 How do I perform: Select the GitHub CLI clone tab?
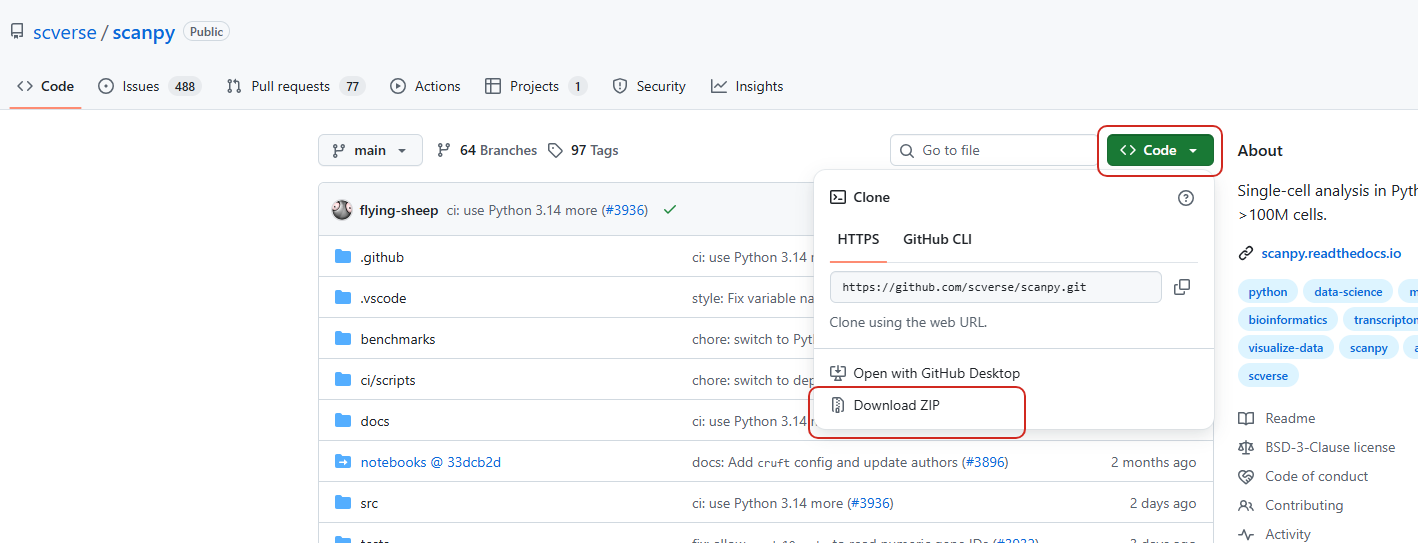coord(937,239)
